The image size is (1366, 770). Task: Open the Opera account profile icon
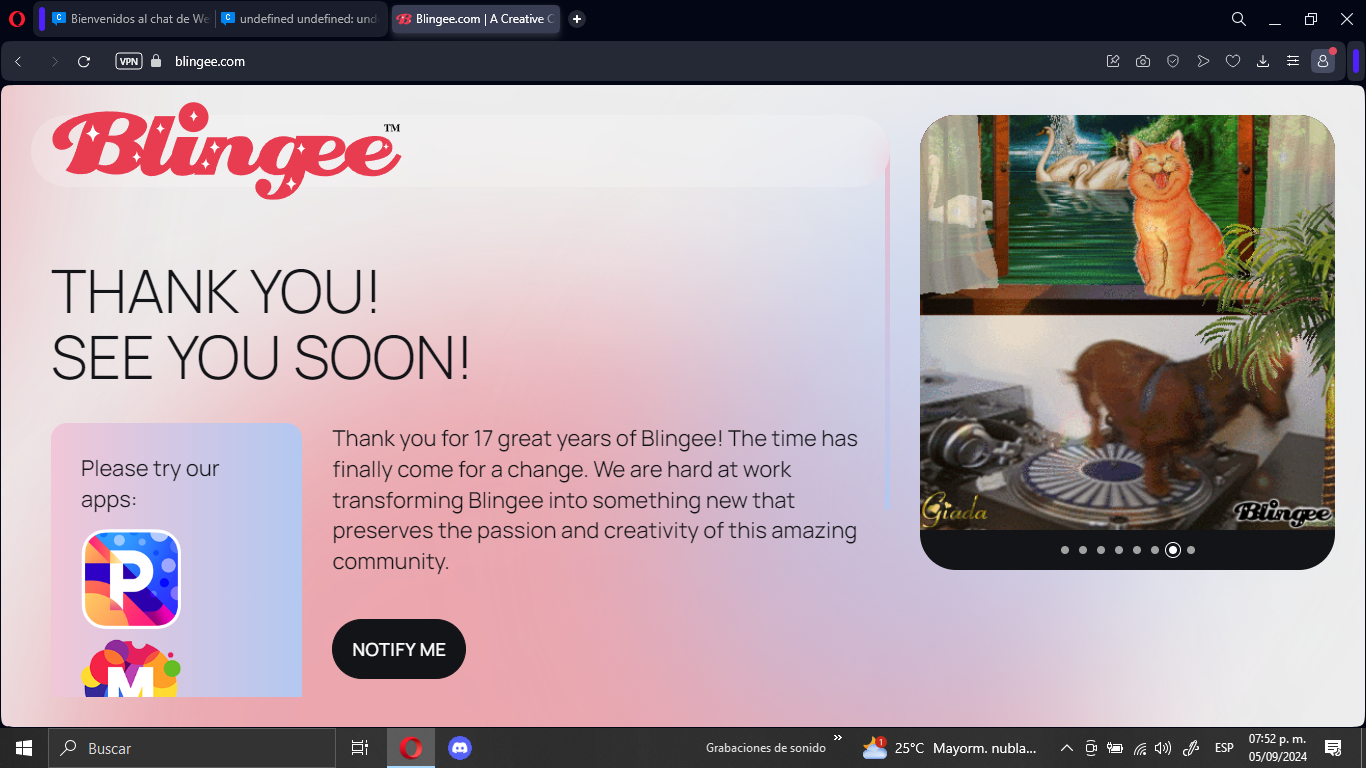point(1323,61)
